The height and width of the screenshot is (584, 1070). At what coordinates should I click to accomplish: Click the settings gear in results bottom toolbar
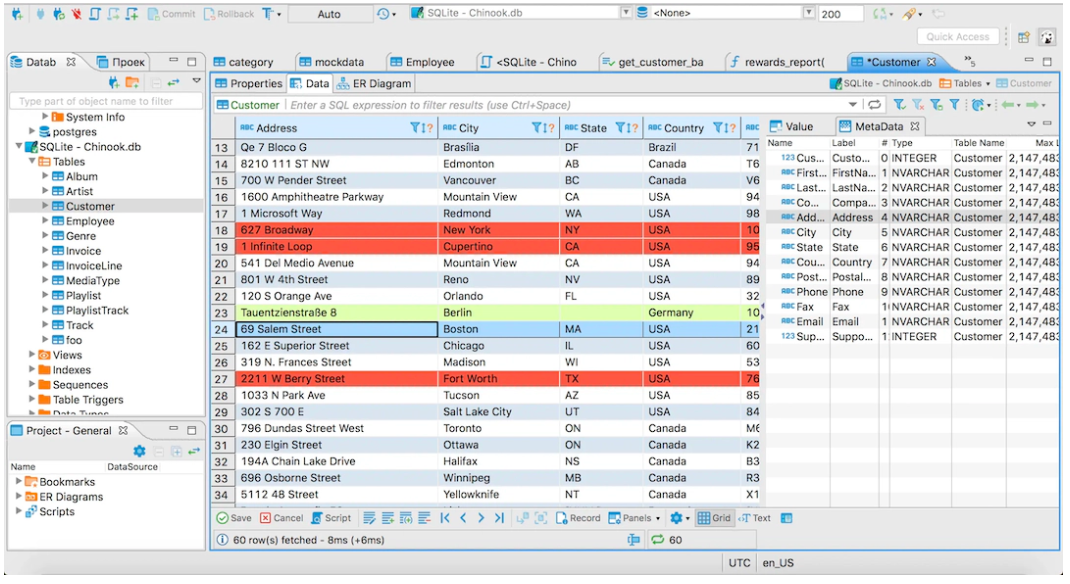point(676,519)
